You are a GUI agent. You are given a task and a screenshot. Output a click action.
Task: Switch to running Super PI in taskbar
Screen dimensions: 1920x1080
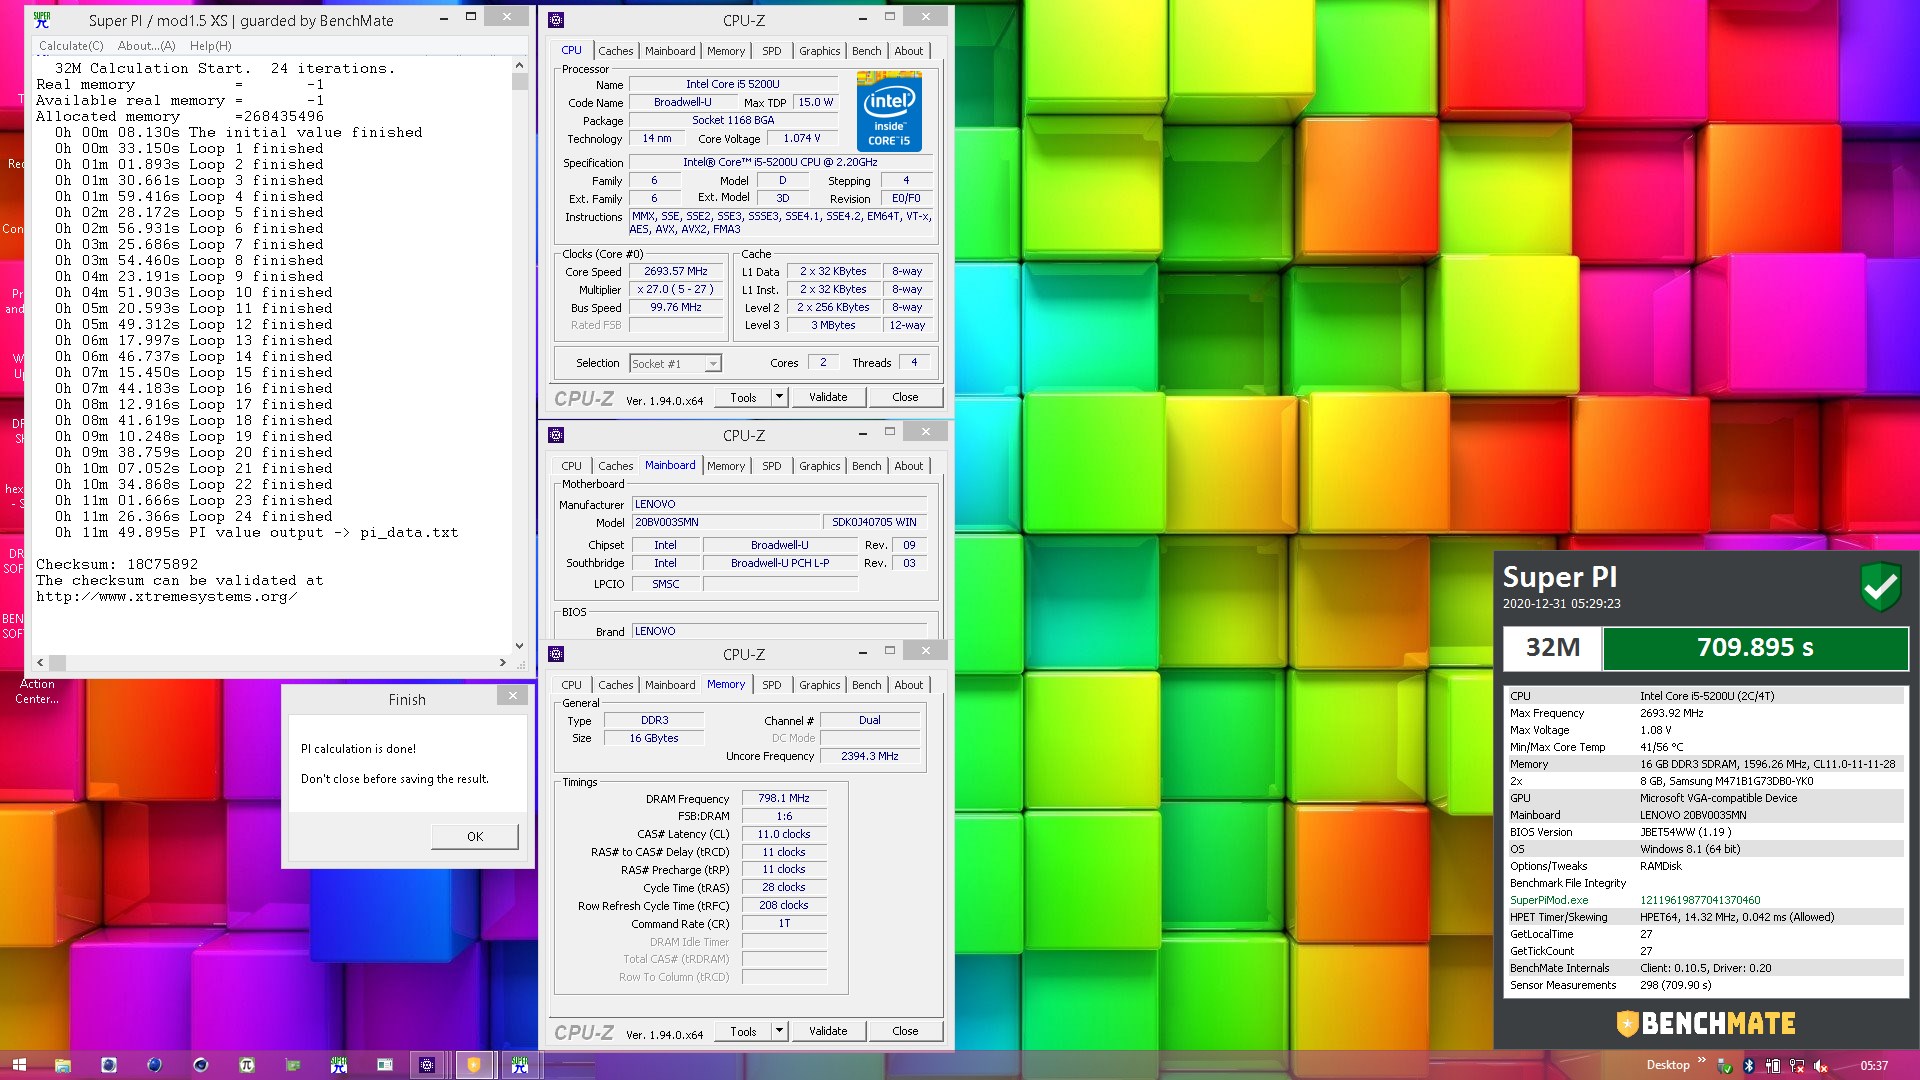click(x=520, y=1065)
